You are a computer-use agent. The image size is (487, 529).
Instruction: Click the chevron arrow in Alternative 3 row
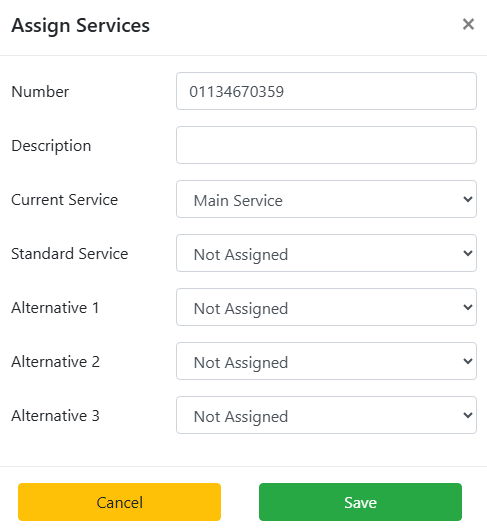click(x=468, y=415)
